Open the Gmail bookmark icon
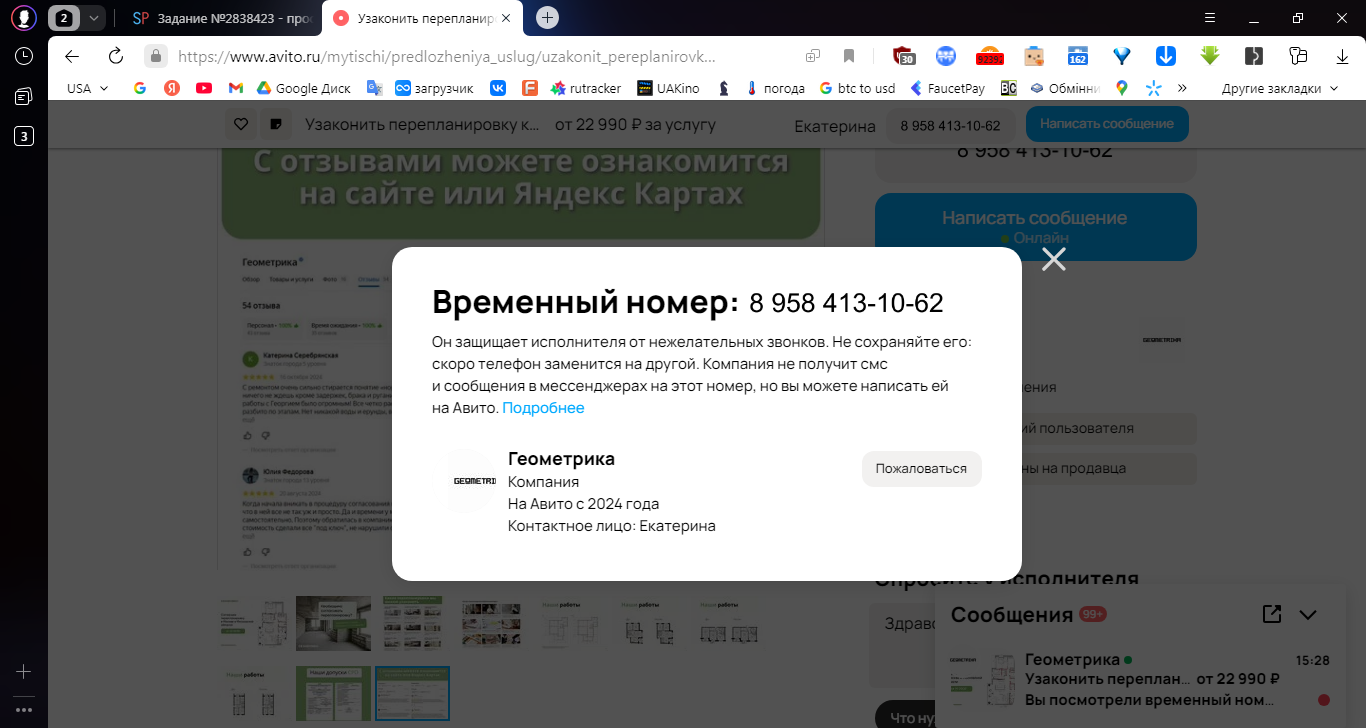Image resolution: width=1366 pixels, height=728 pixels. point(236,88)
